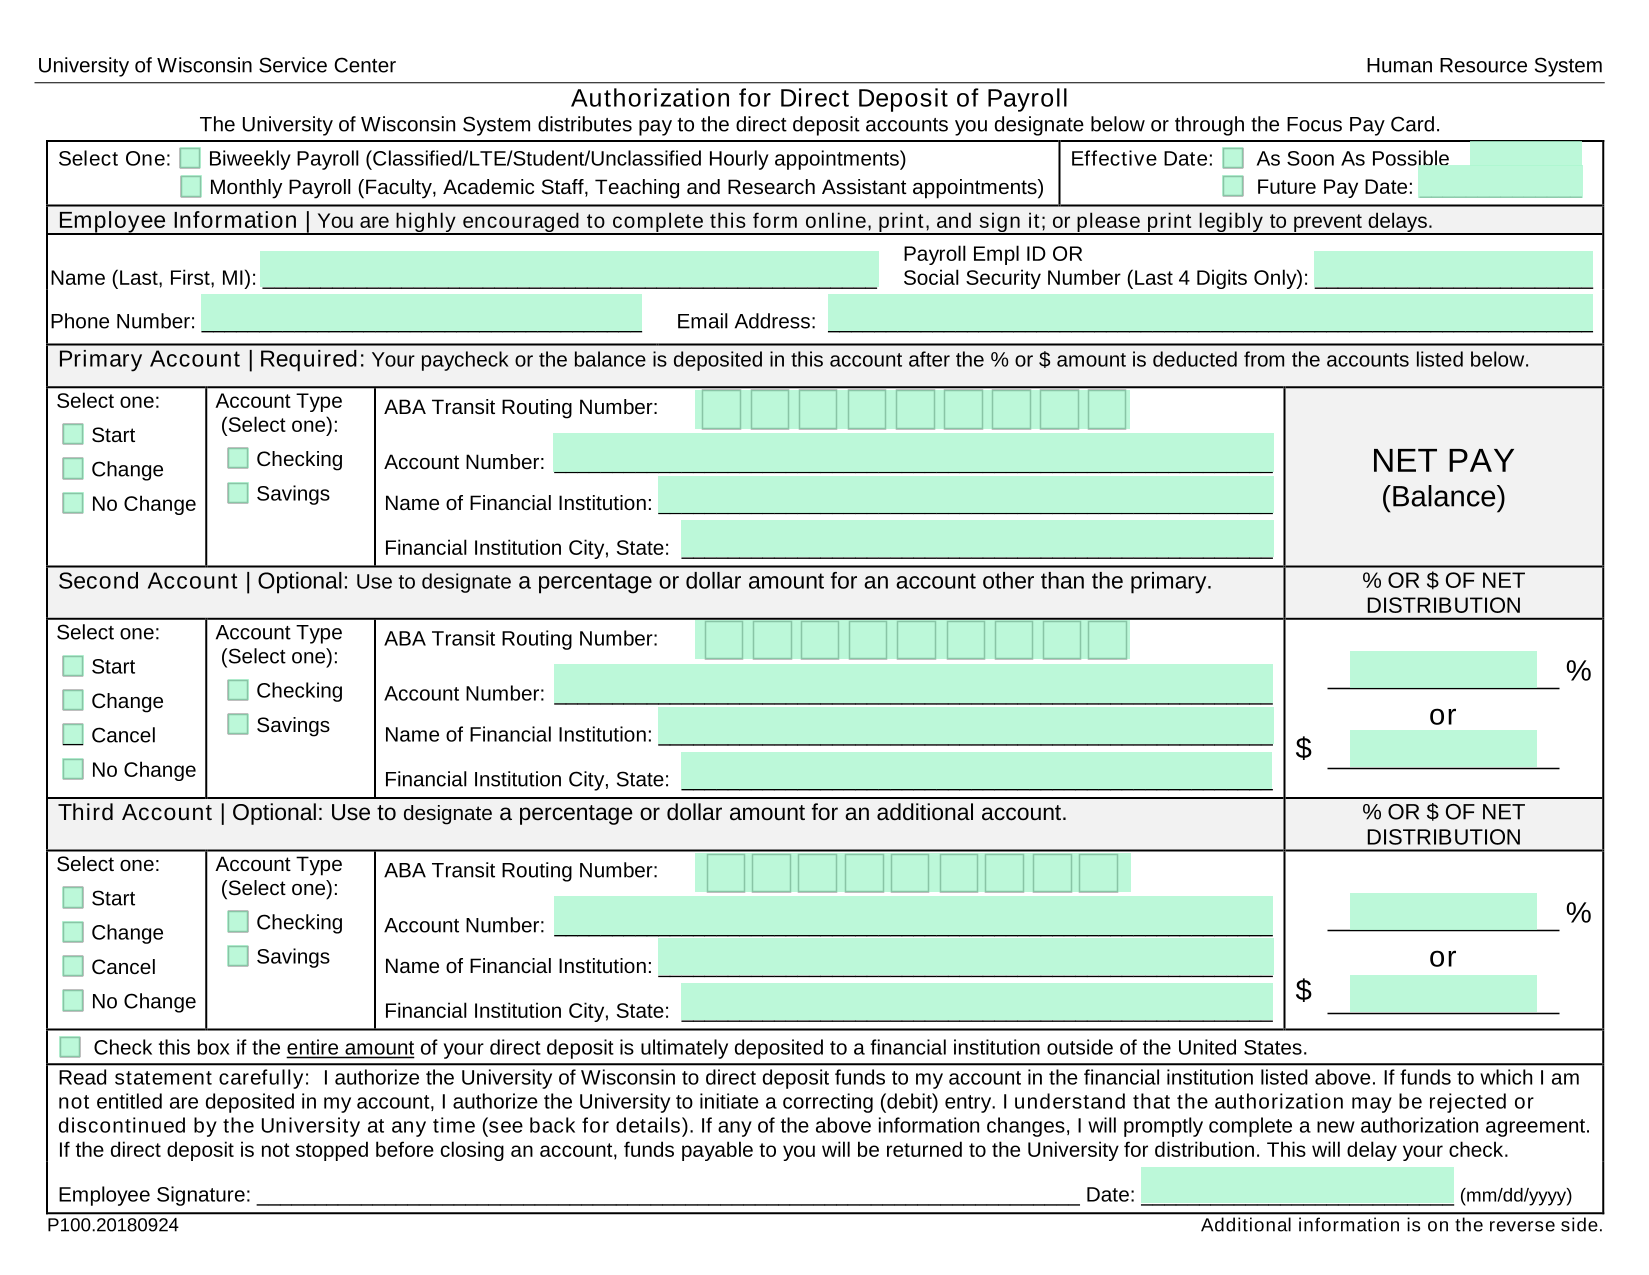Screen dimensions: 1649x1275
Task: Tick the Future Pay Date checkbox
Action: [1234, 187]
